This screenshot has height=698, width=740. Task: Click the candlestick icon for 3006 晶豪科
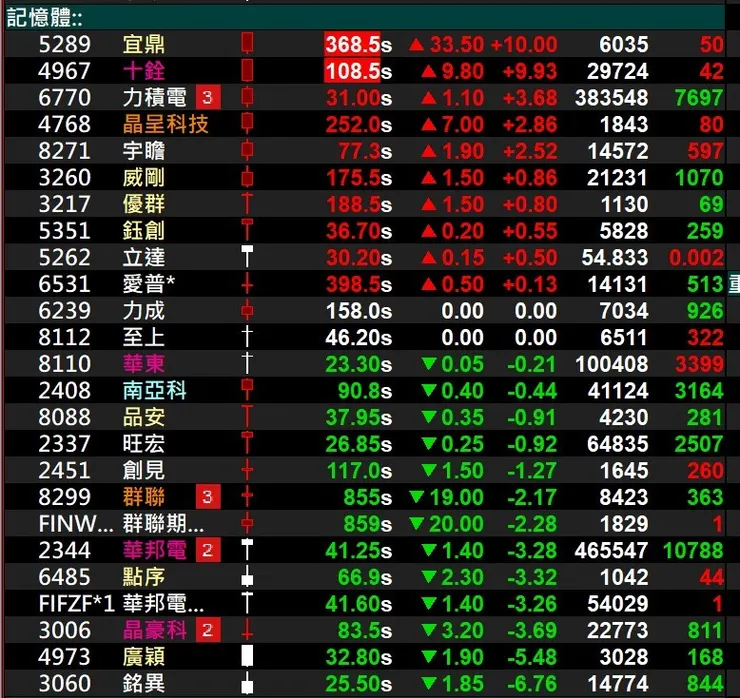tap(247, 630)
